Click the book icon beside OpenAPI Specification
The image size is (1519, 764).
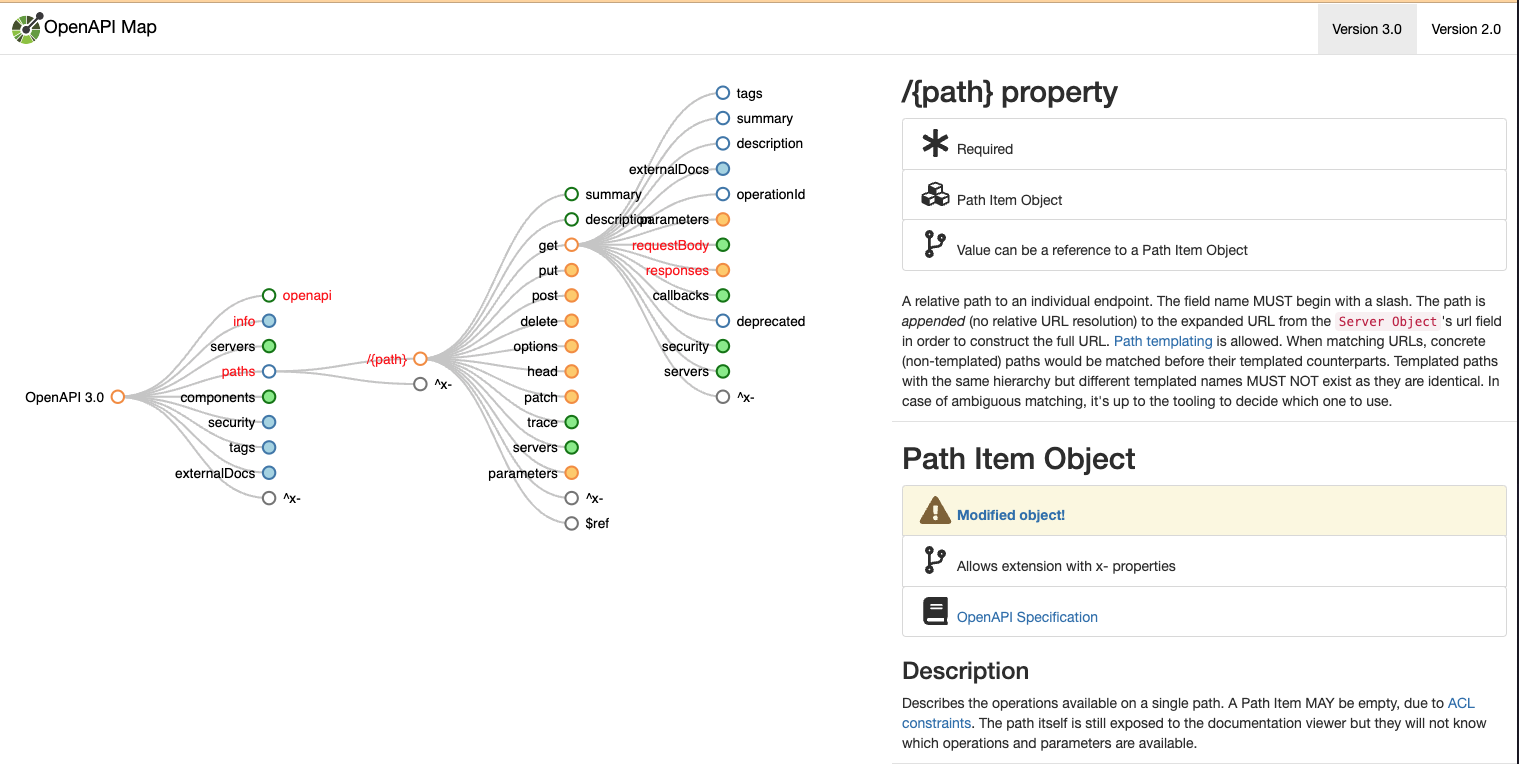coord(935,611)
